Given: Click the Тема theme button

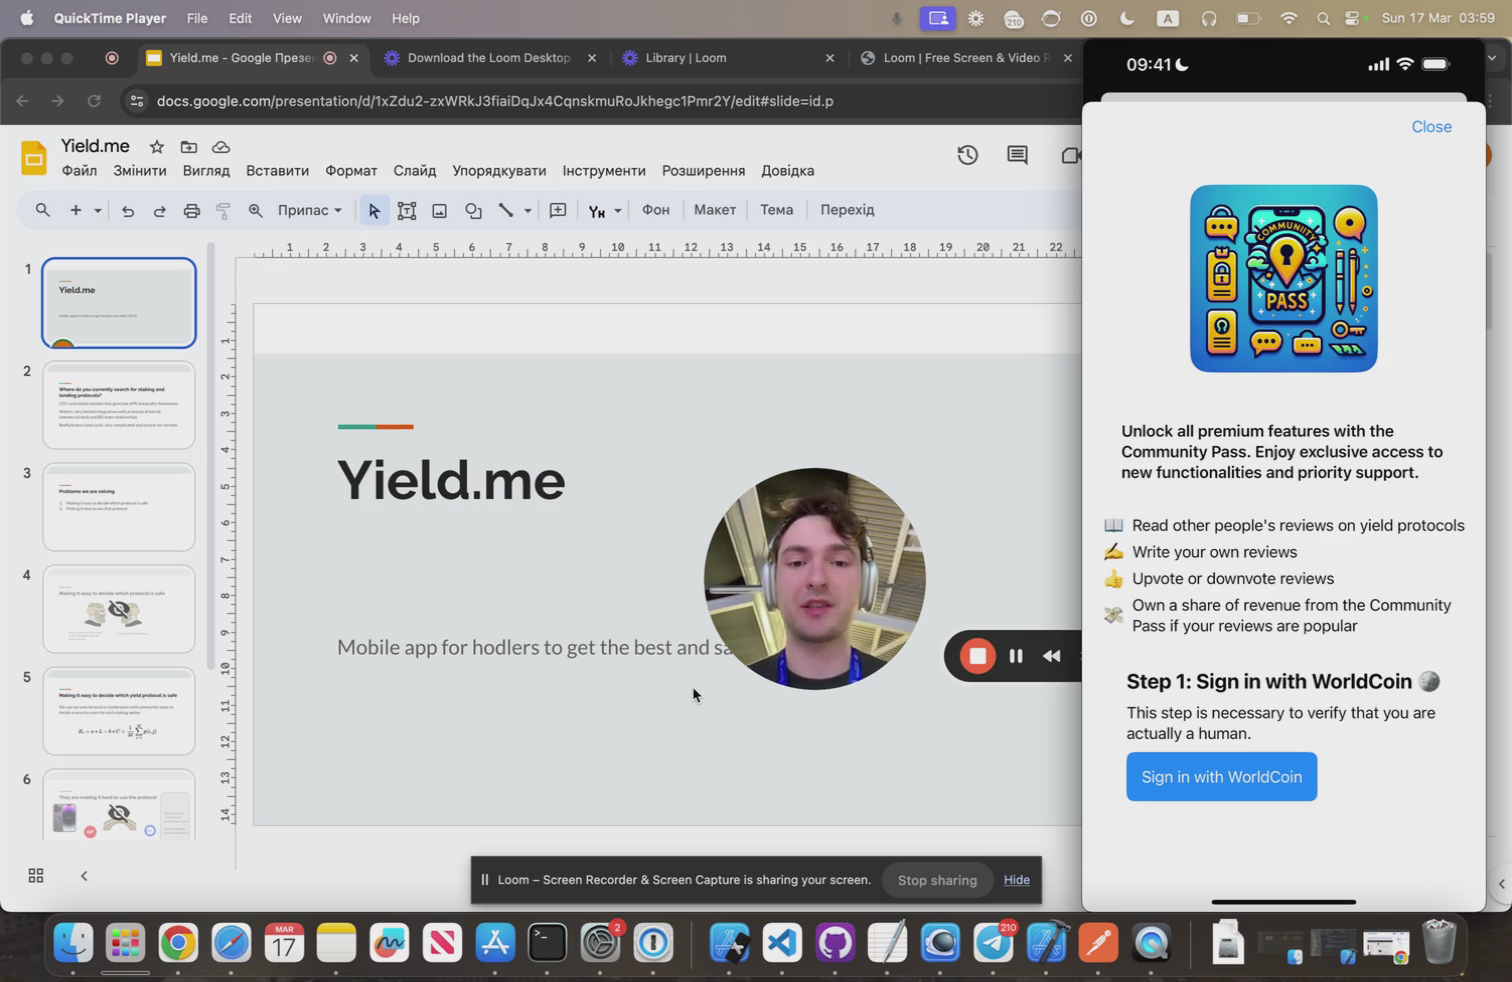Looking at the screenshot, I should [x=777, y=210].
